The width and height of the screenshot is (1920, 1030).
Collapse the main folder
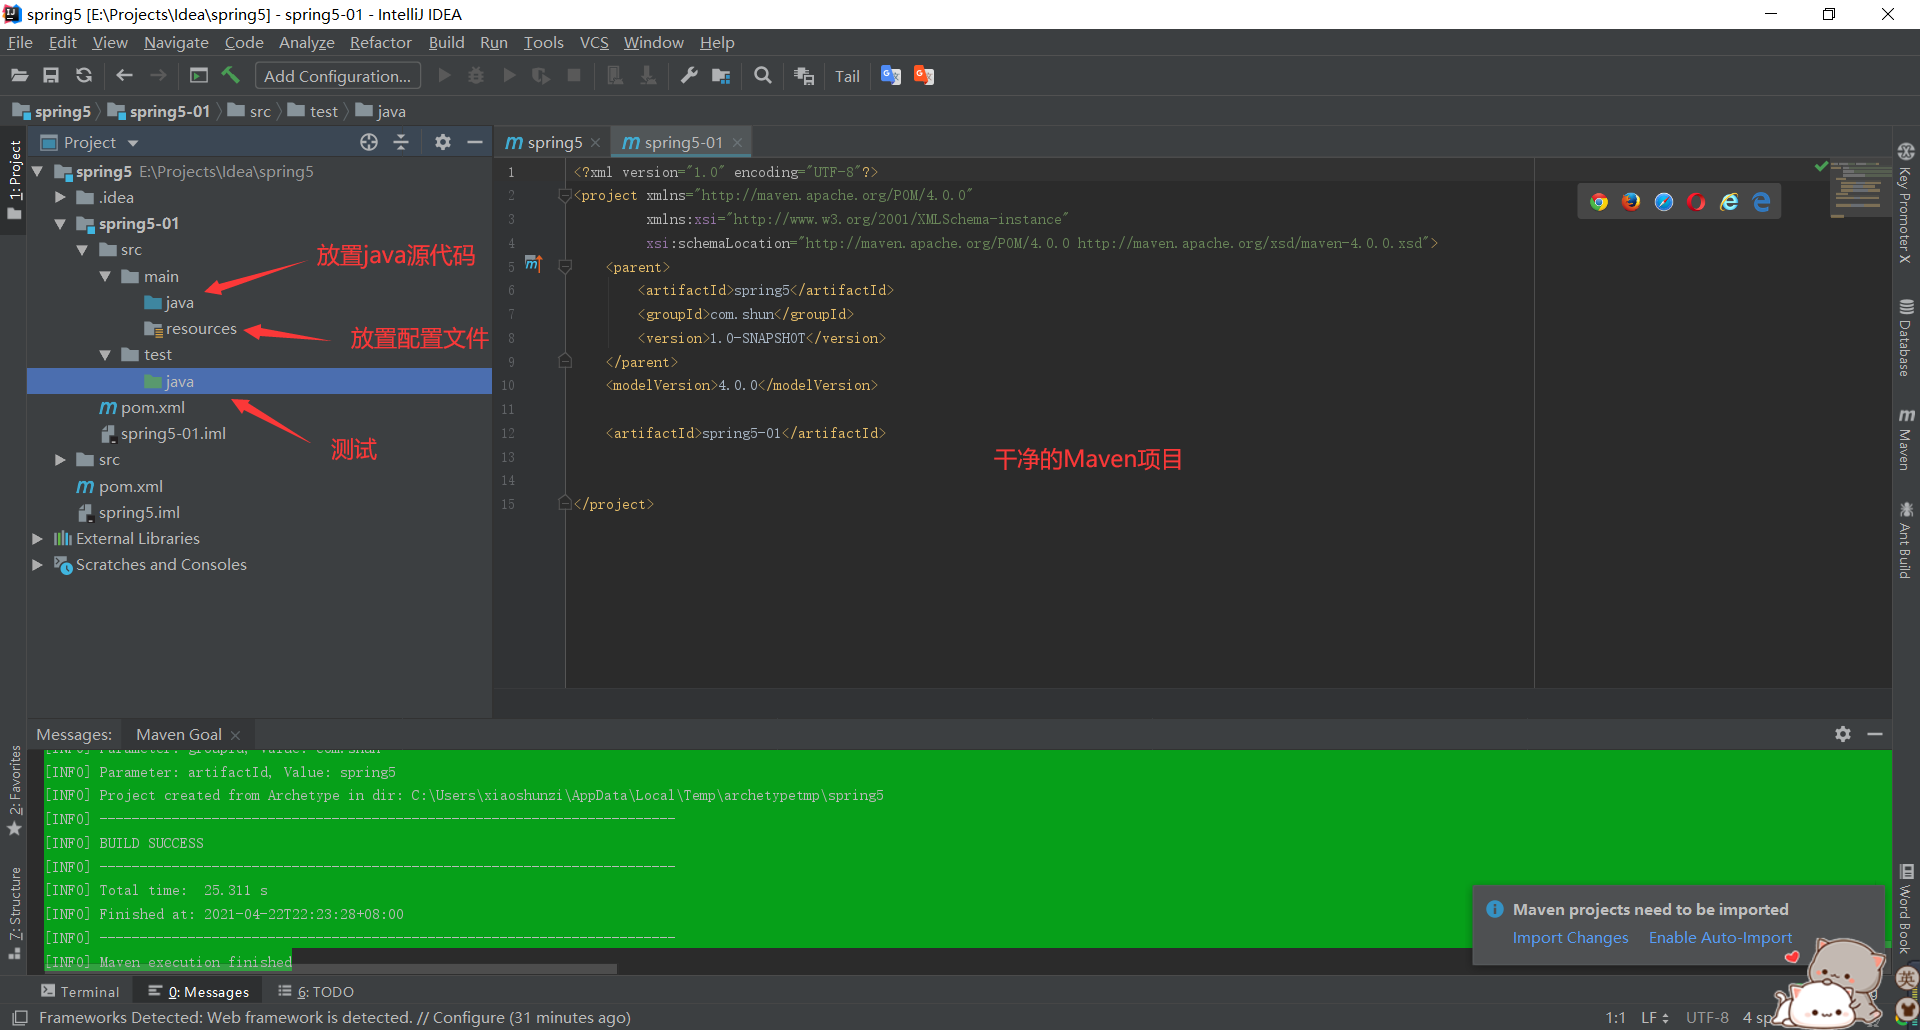coord(106,276)
